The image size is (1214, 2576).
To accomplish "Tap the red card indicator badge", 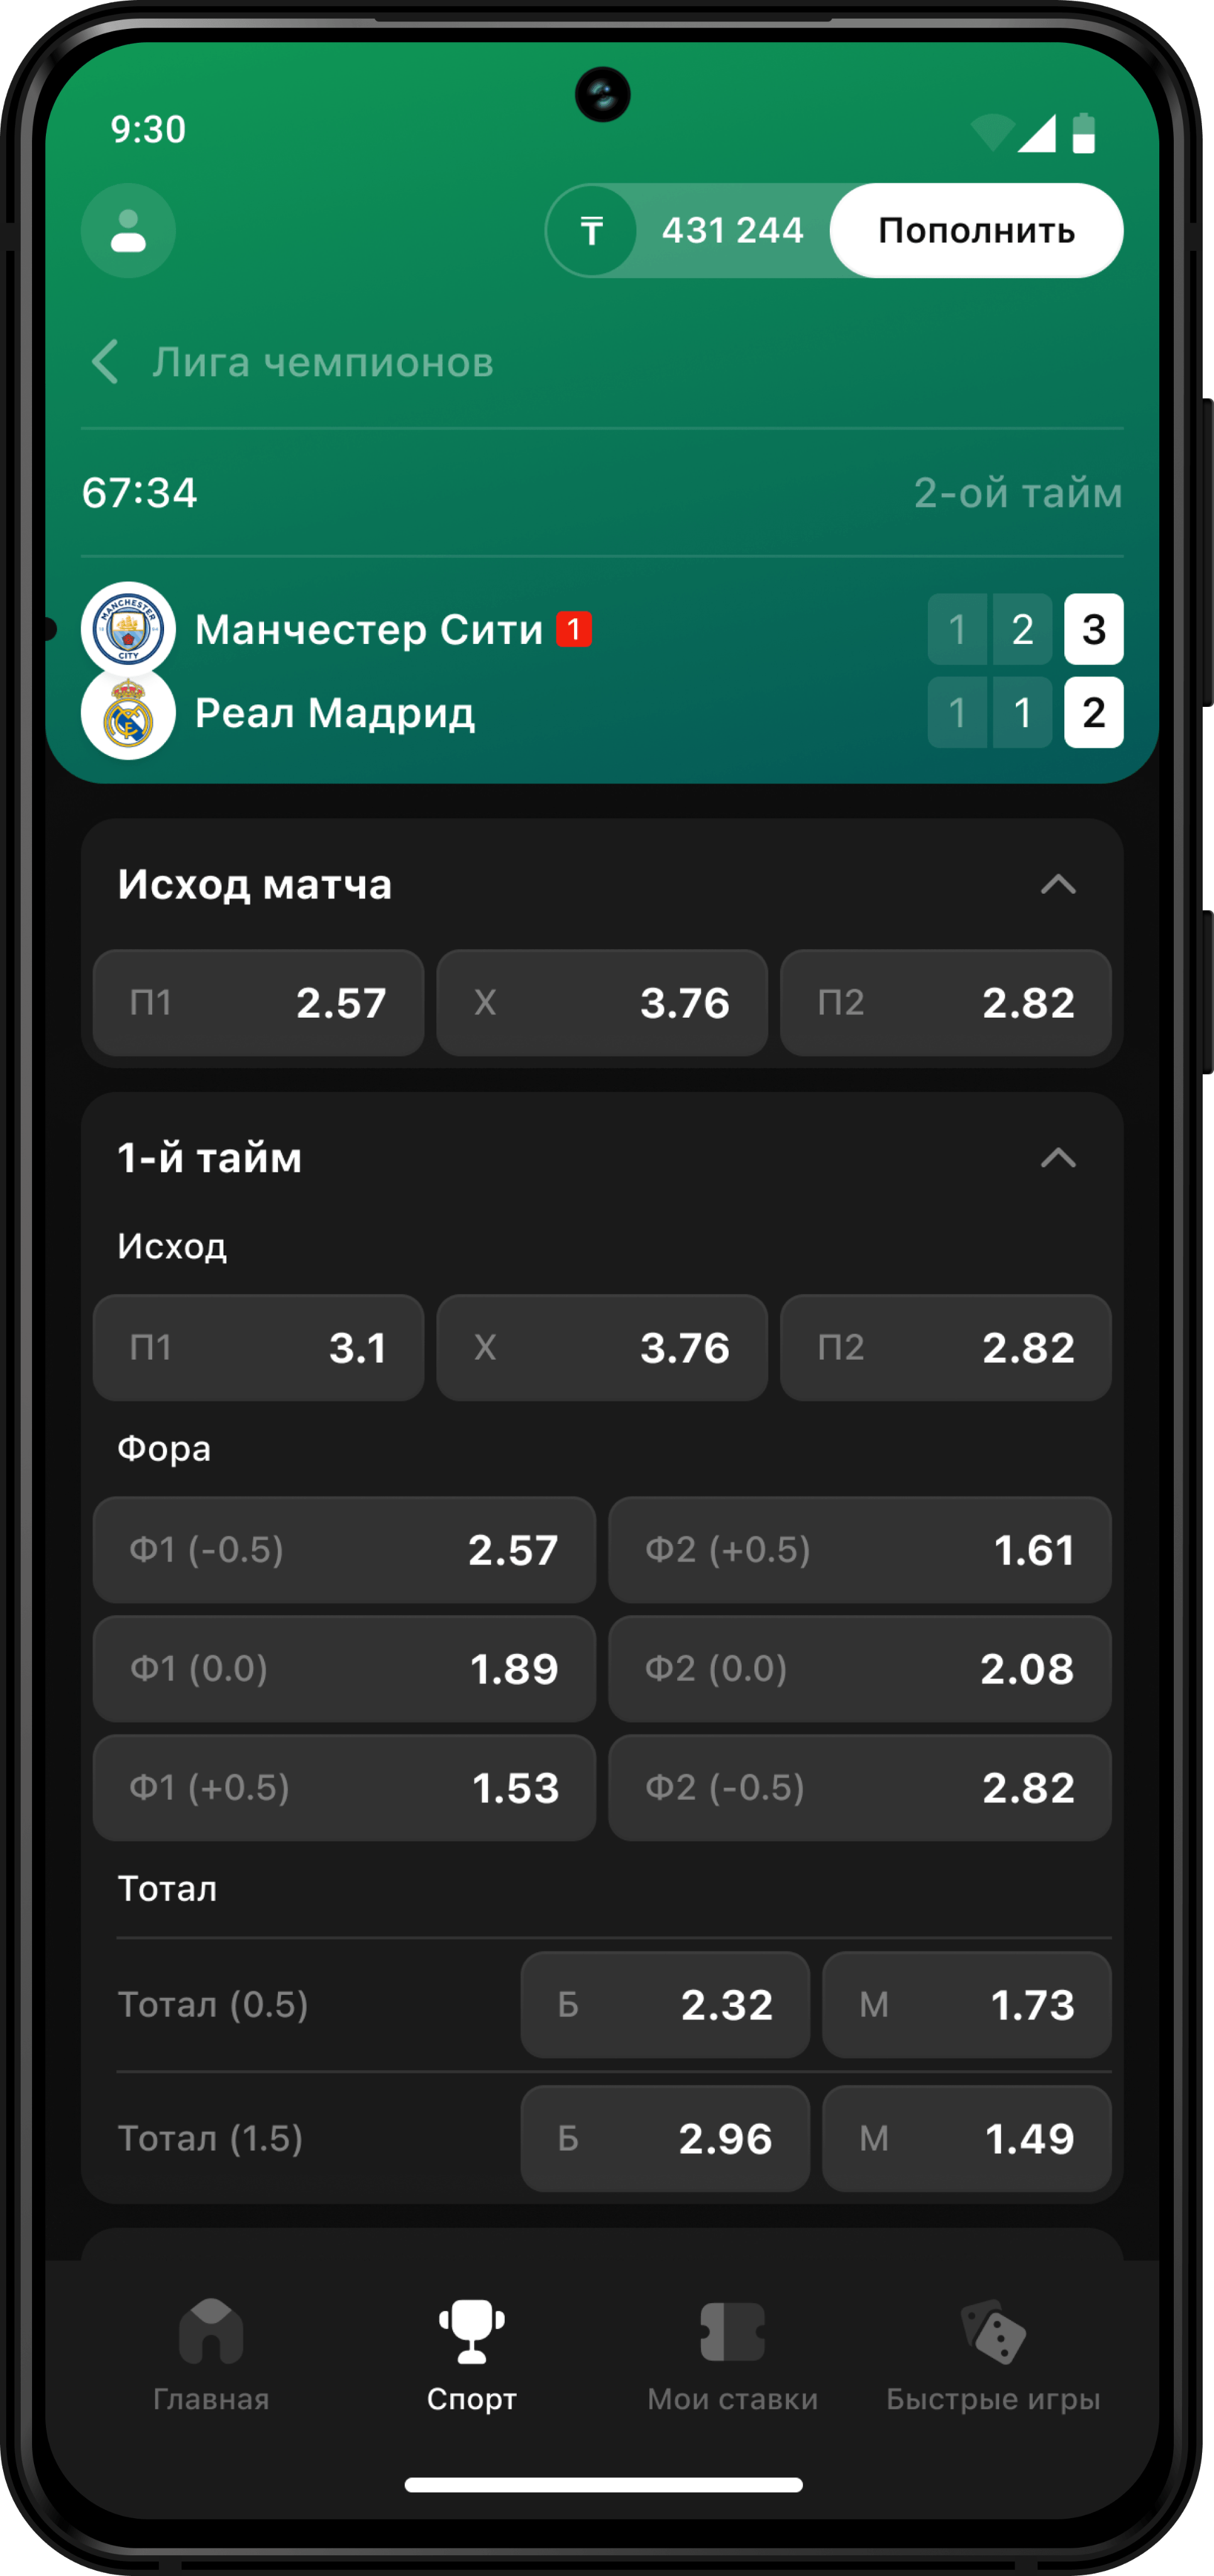I will click(574, 629).
